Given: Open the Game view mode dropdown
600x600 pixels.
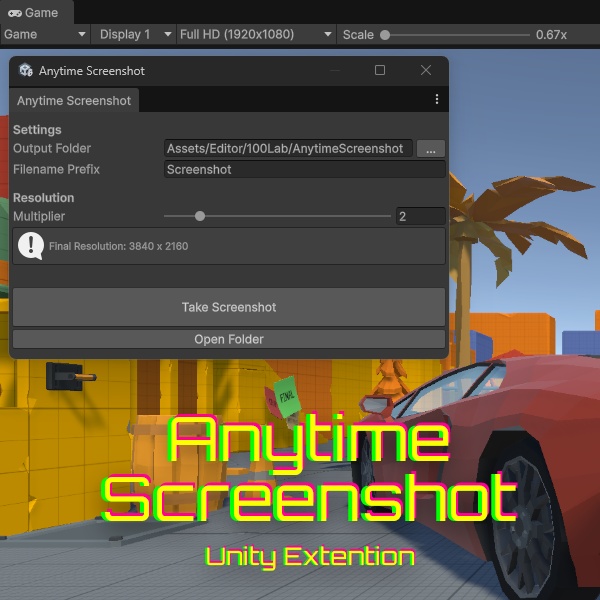Looking at the screenshot, I should tap(45, 34).
